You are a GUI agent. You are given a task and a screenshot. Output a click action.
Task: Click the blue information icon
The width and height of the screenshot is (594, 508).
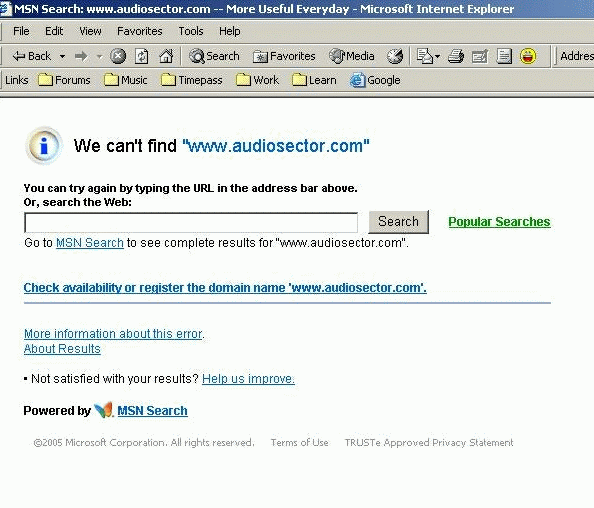[44, 146]
